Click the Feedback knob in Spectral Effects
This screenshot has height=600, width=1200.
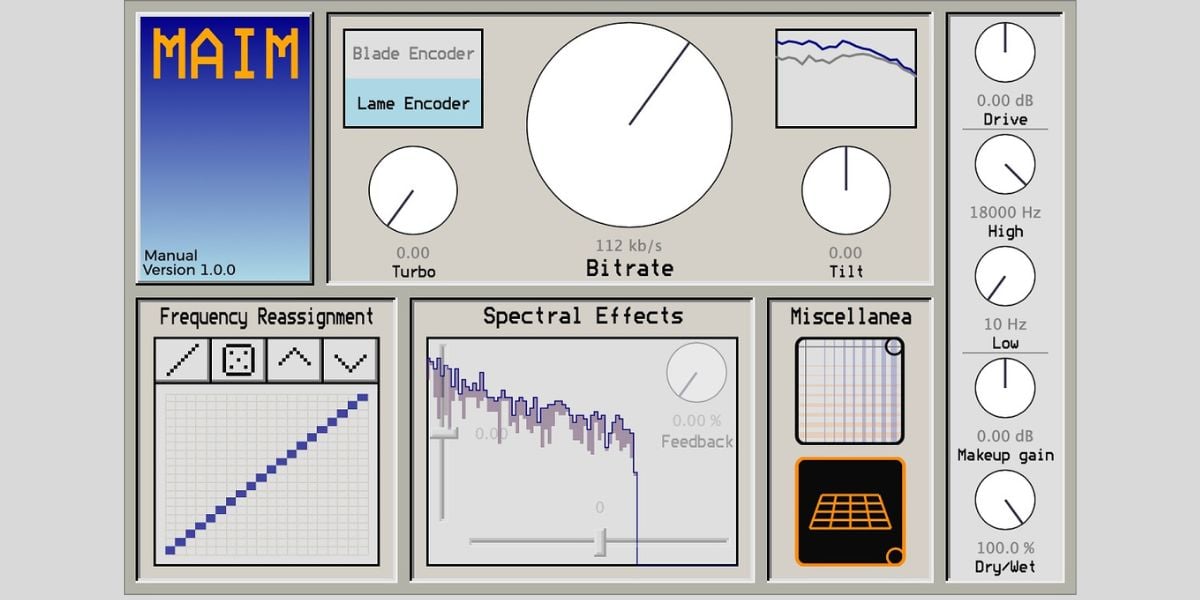[x=696, y=373]
